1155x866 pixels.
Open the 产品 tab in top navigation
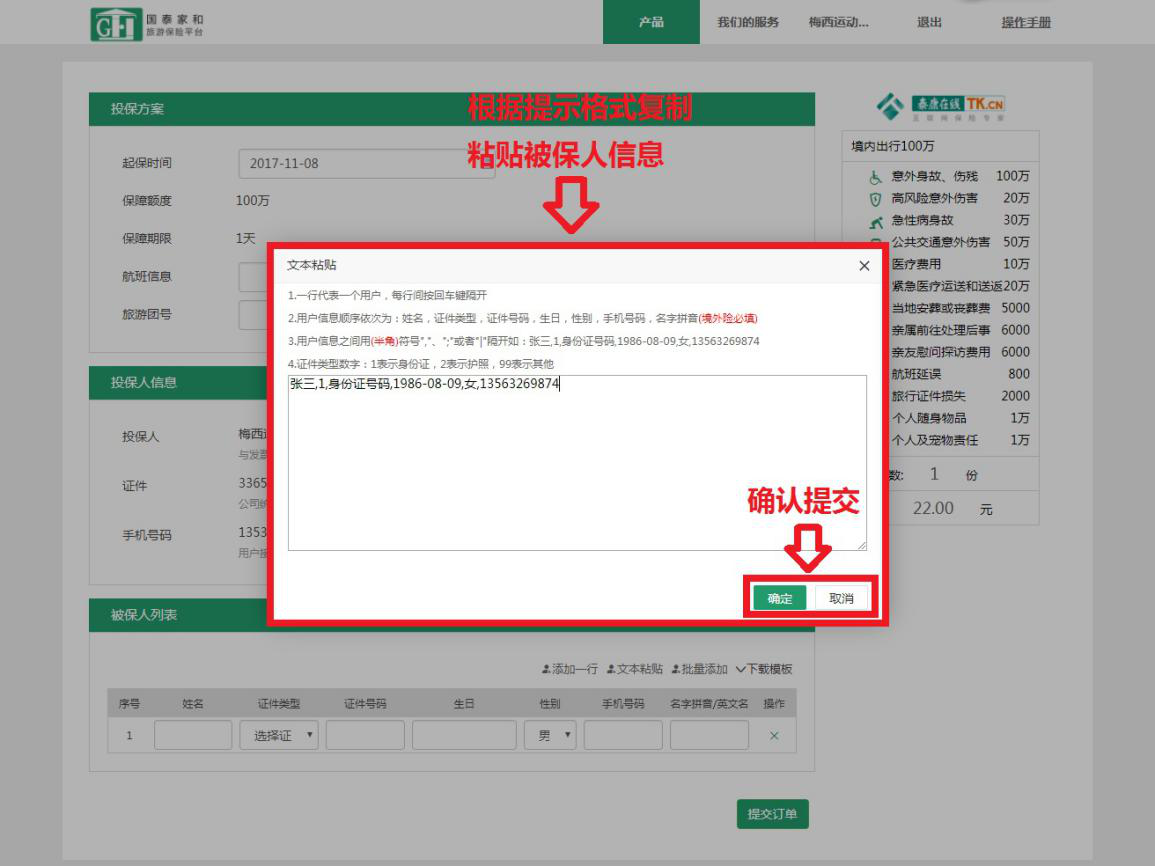click(651, 22)
